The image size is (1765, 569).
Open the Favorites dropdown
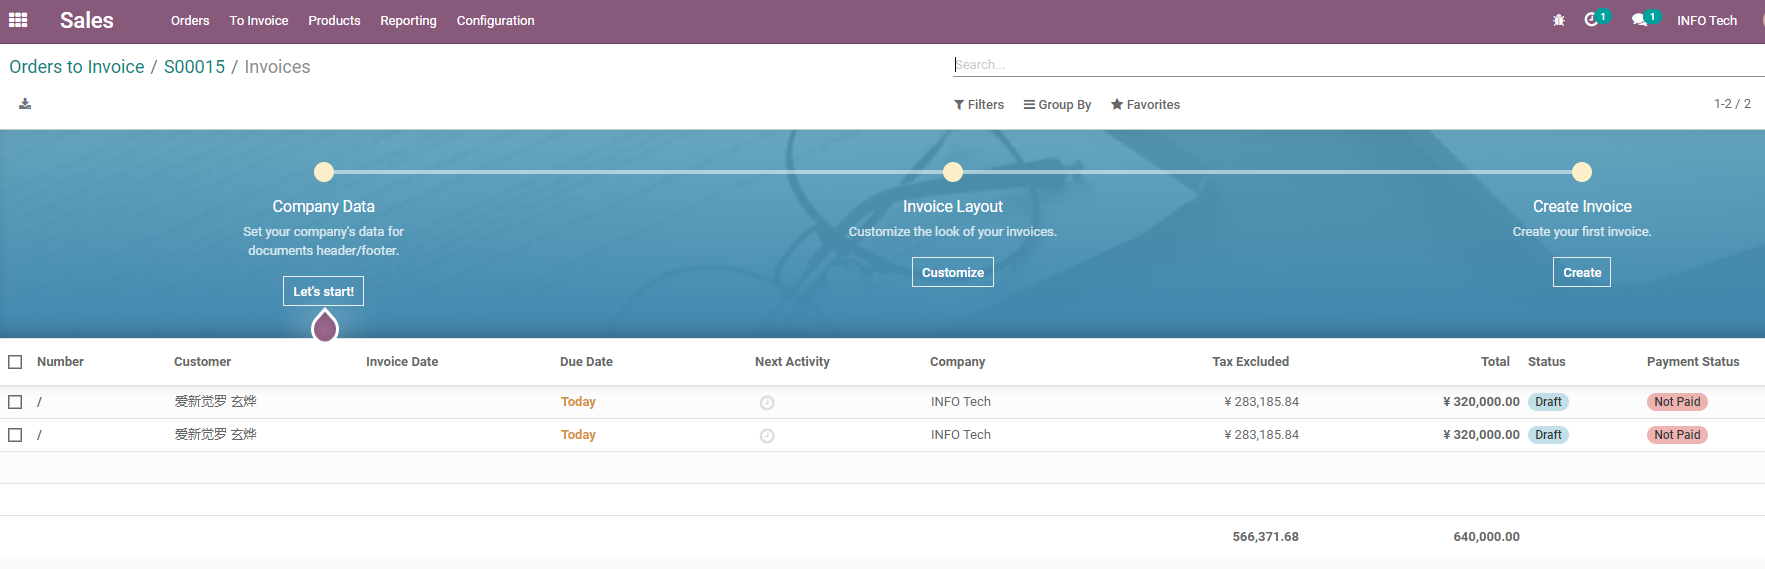point(1145,105)
